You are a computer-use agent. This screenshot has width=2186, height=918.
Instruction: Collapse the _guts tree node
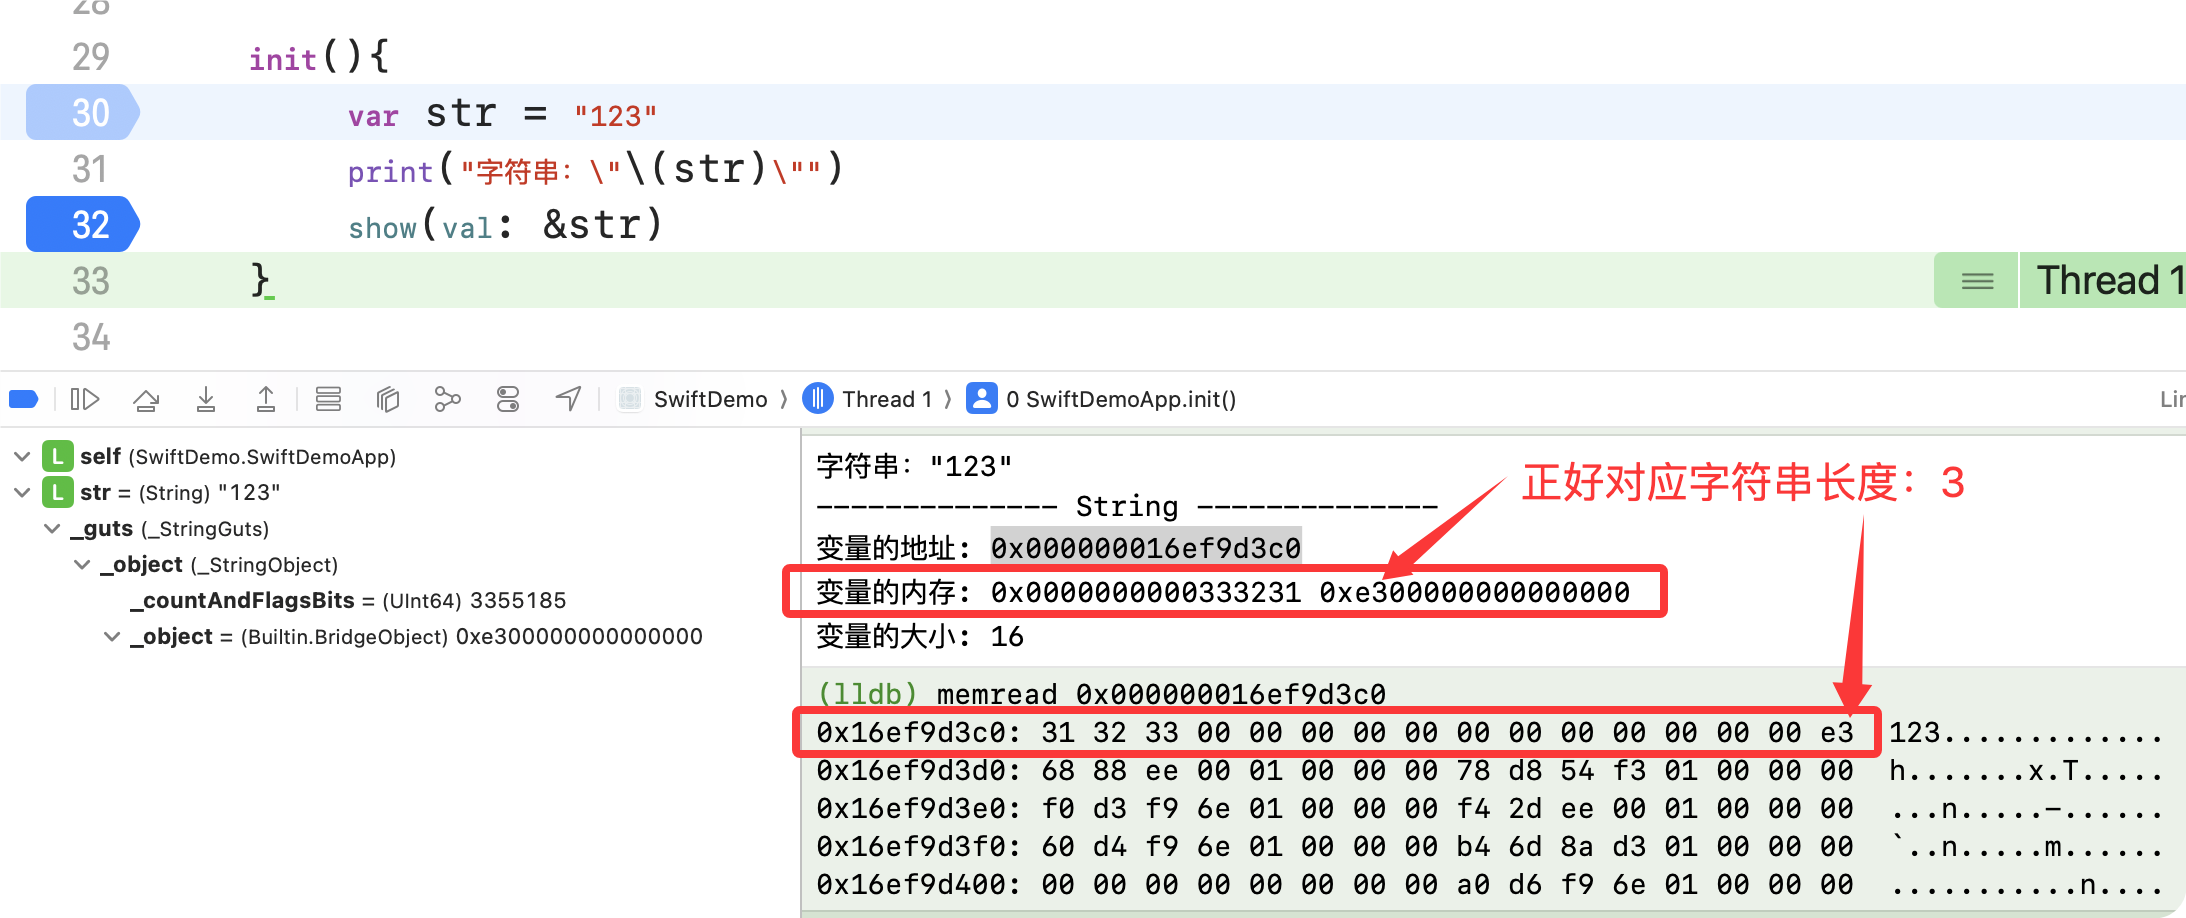[x=52, y=528]
